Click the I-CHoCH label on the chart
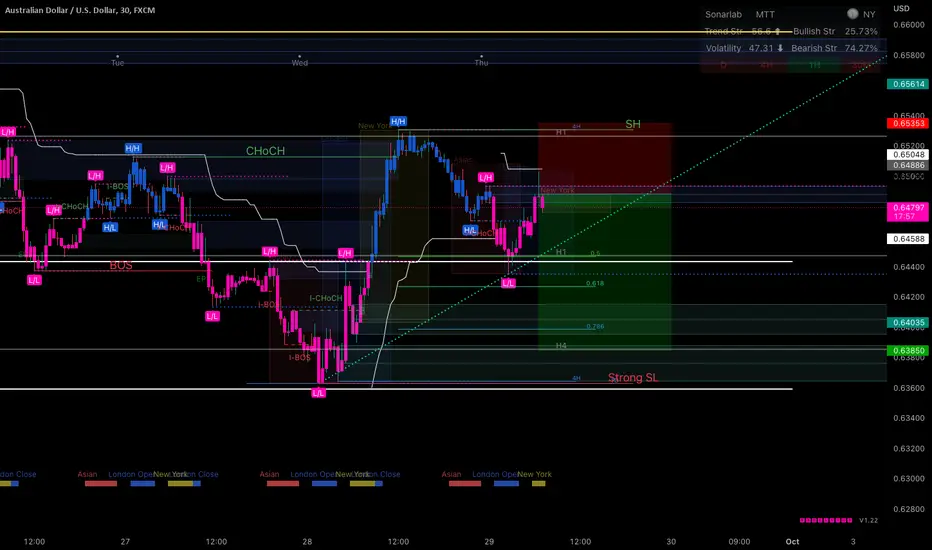 coord(326,298)
